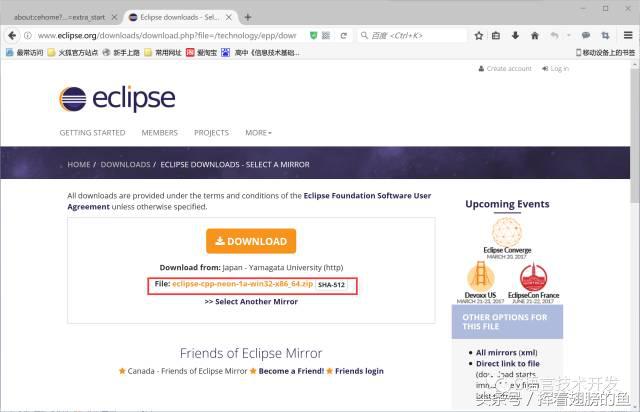
Task: Open All mirrors (xml) link
Action: [507, 352]
